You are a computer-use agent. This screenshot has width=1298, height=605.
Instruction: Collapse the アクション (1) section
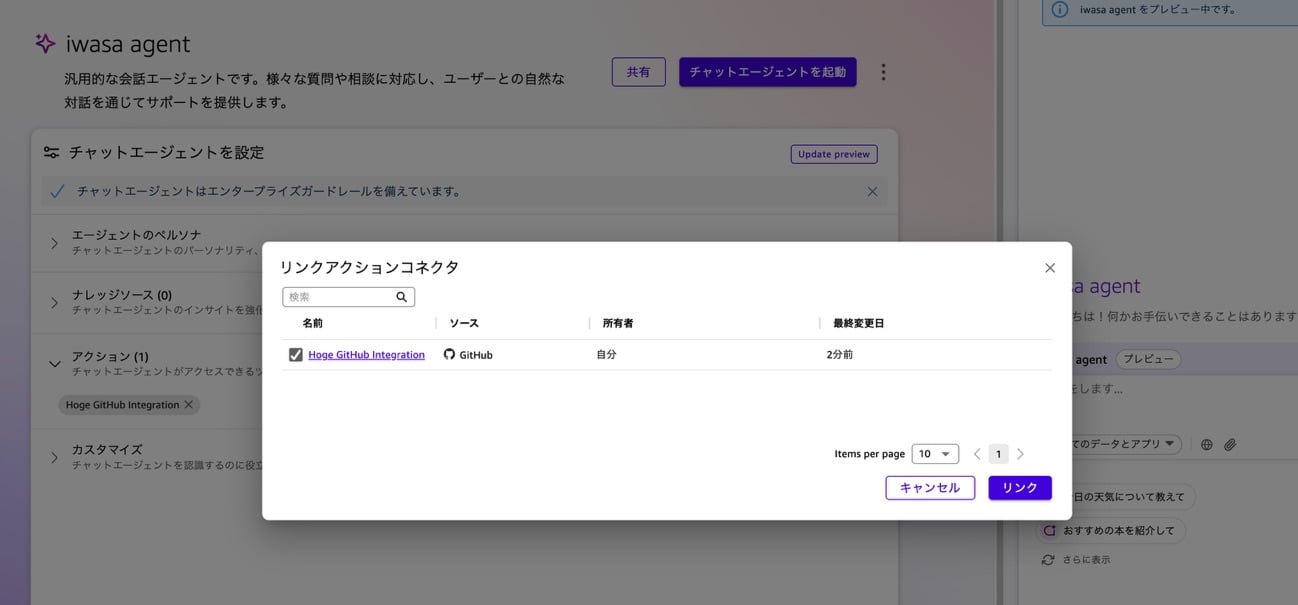55,364
